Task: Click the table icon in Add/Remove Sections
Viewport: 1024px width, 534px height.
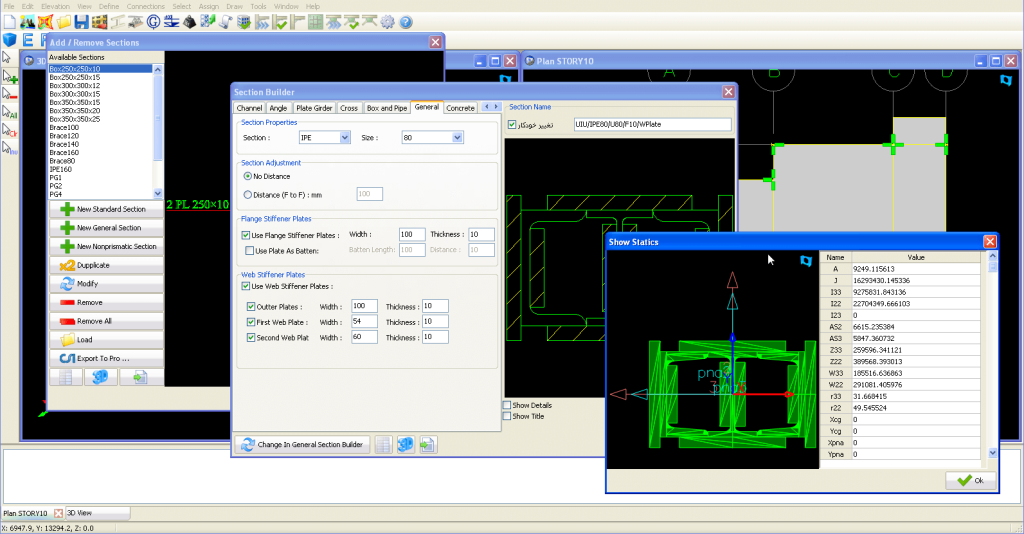Action: click(65, 377)
